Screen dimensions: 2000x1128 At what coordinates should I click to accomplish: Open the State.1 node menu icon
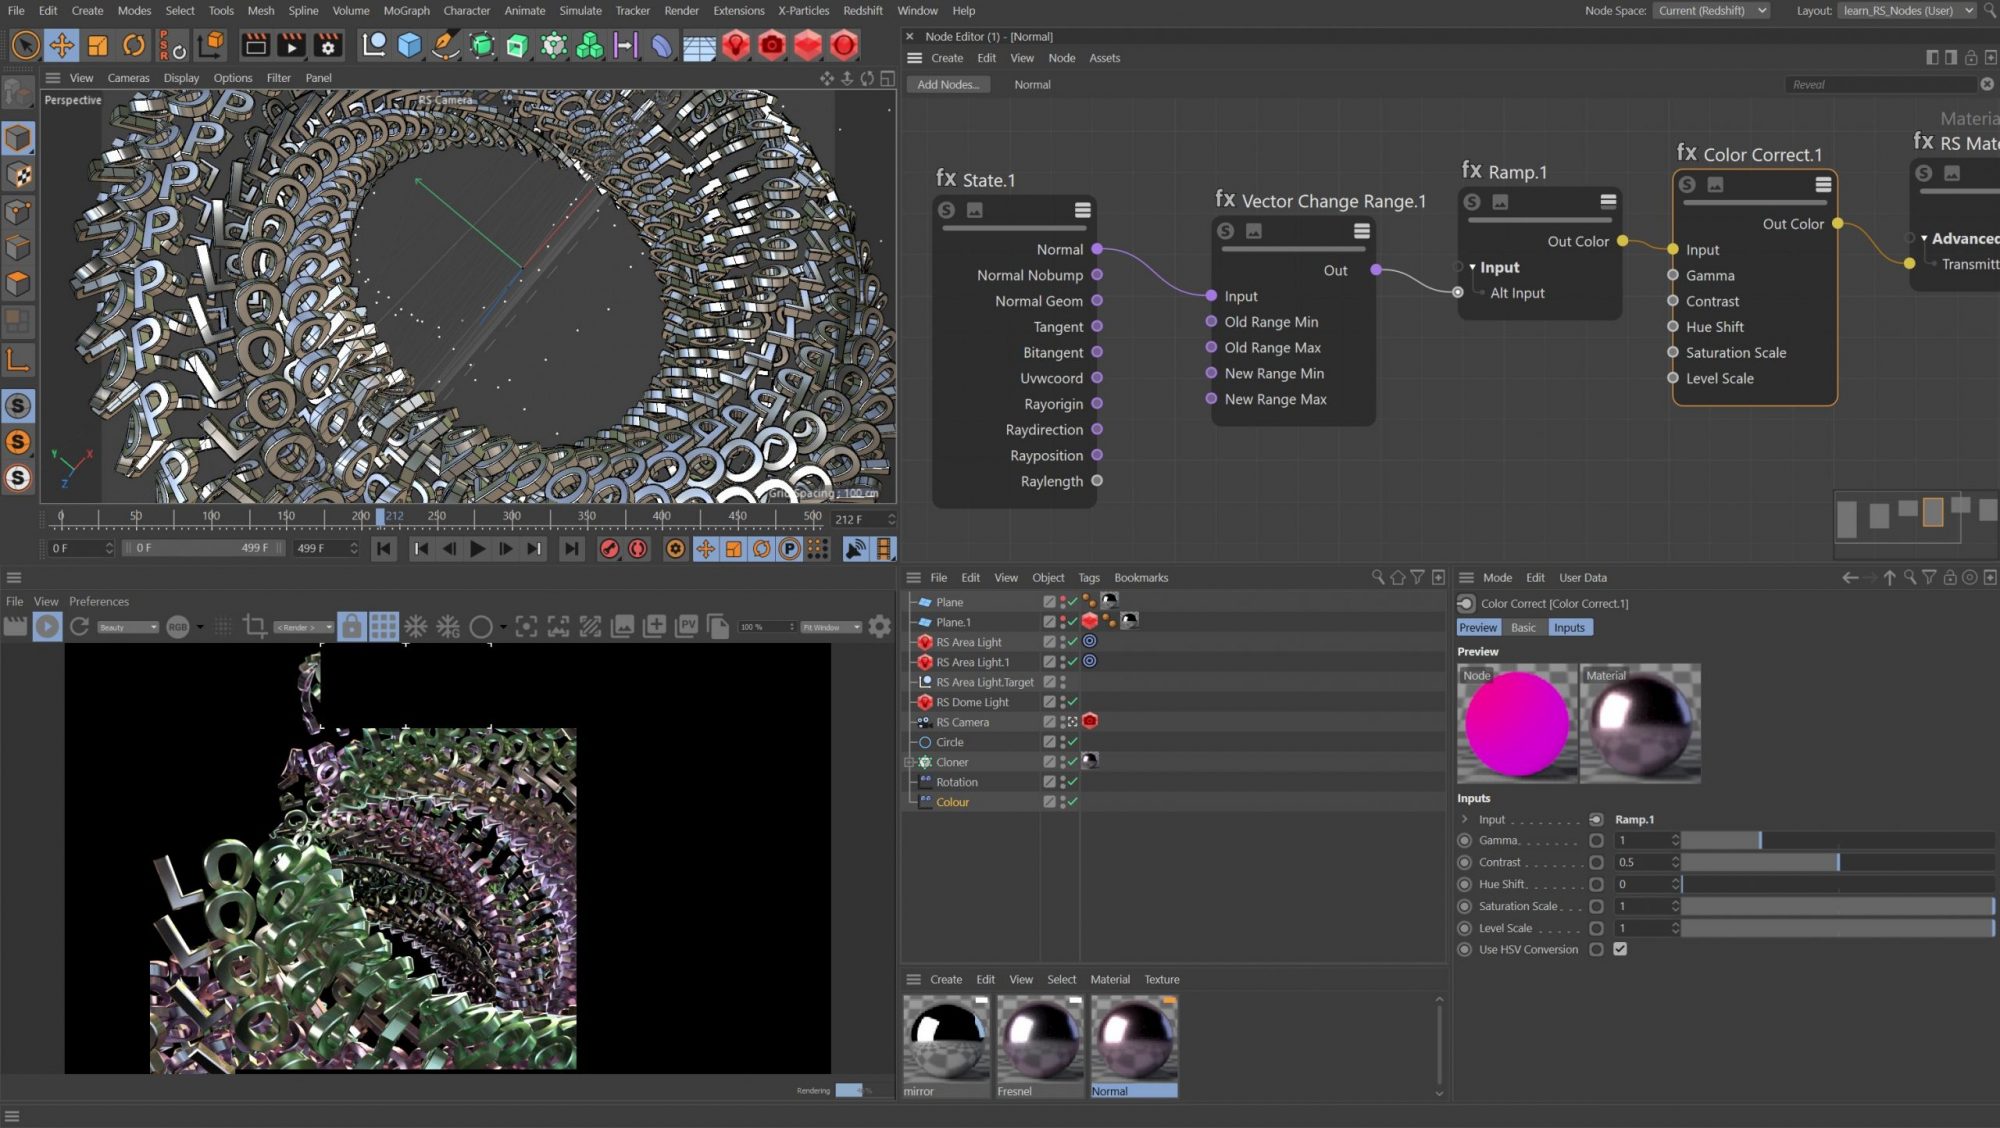pos(1083,210)
